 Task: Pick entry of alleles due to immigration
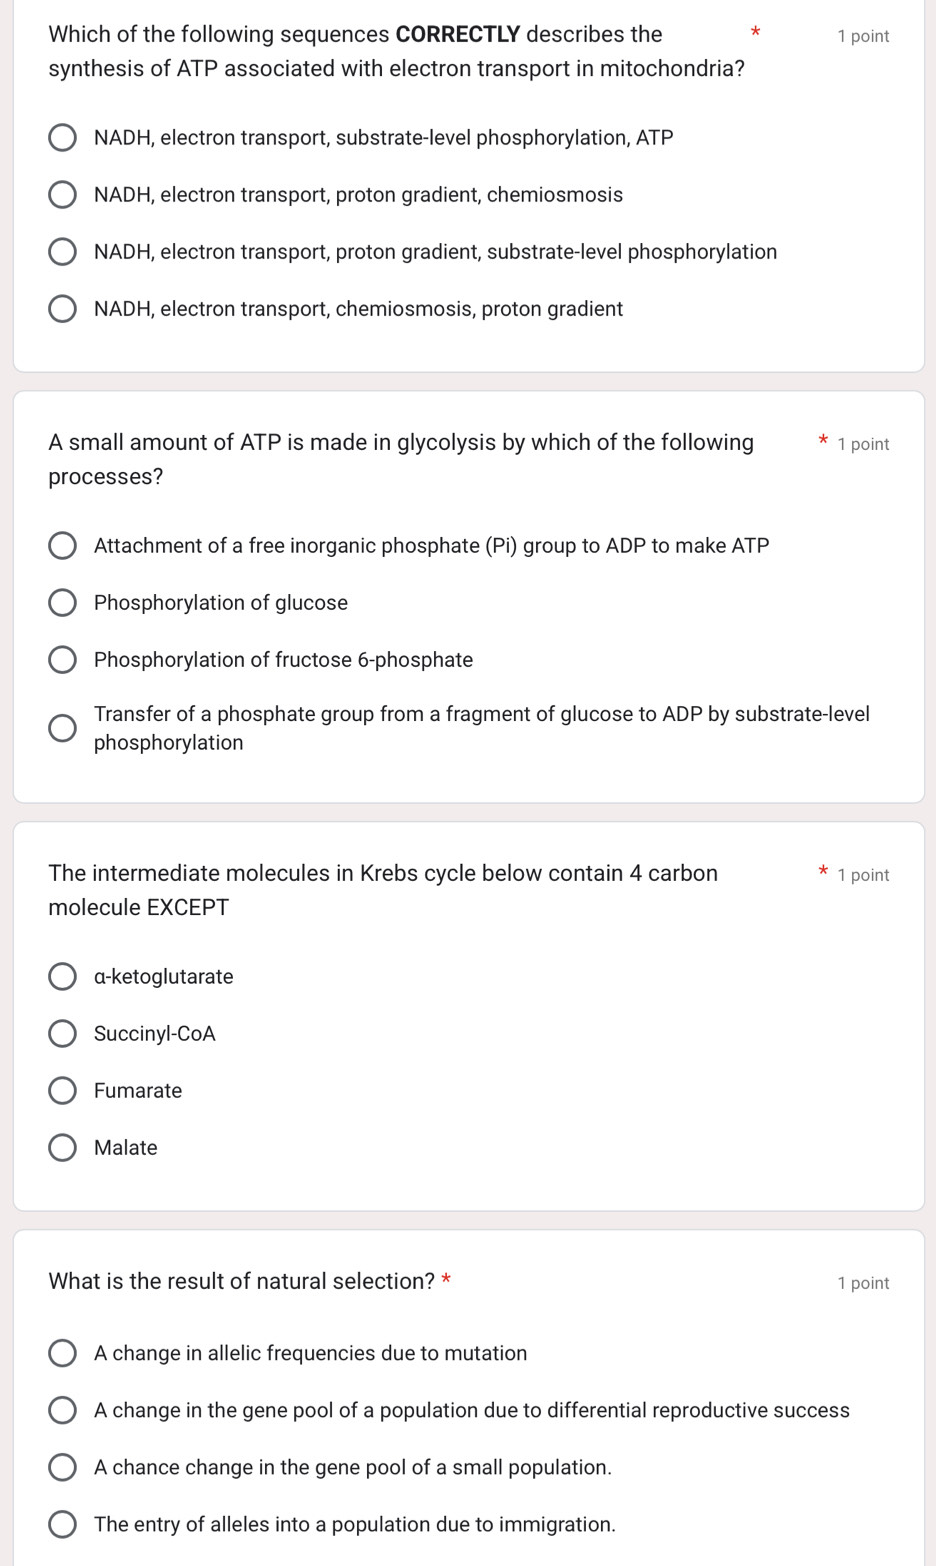coord(62,1523)
